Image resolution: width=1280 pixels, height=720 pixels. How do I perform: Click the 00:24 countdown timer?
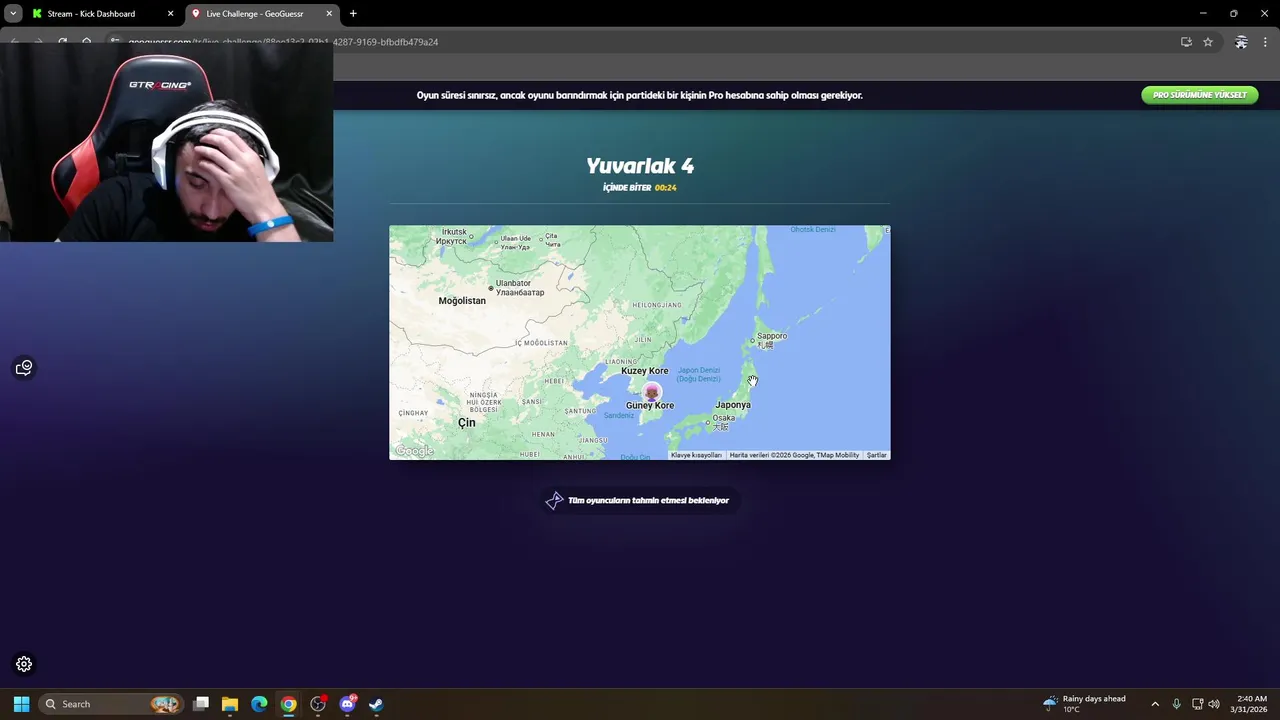[666, 188]
